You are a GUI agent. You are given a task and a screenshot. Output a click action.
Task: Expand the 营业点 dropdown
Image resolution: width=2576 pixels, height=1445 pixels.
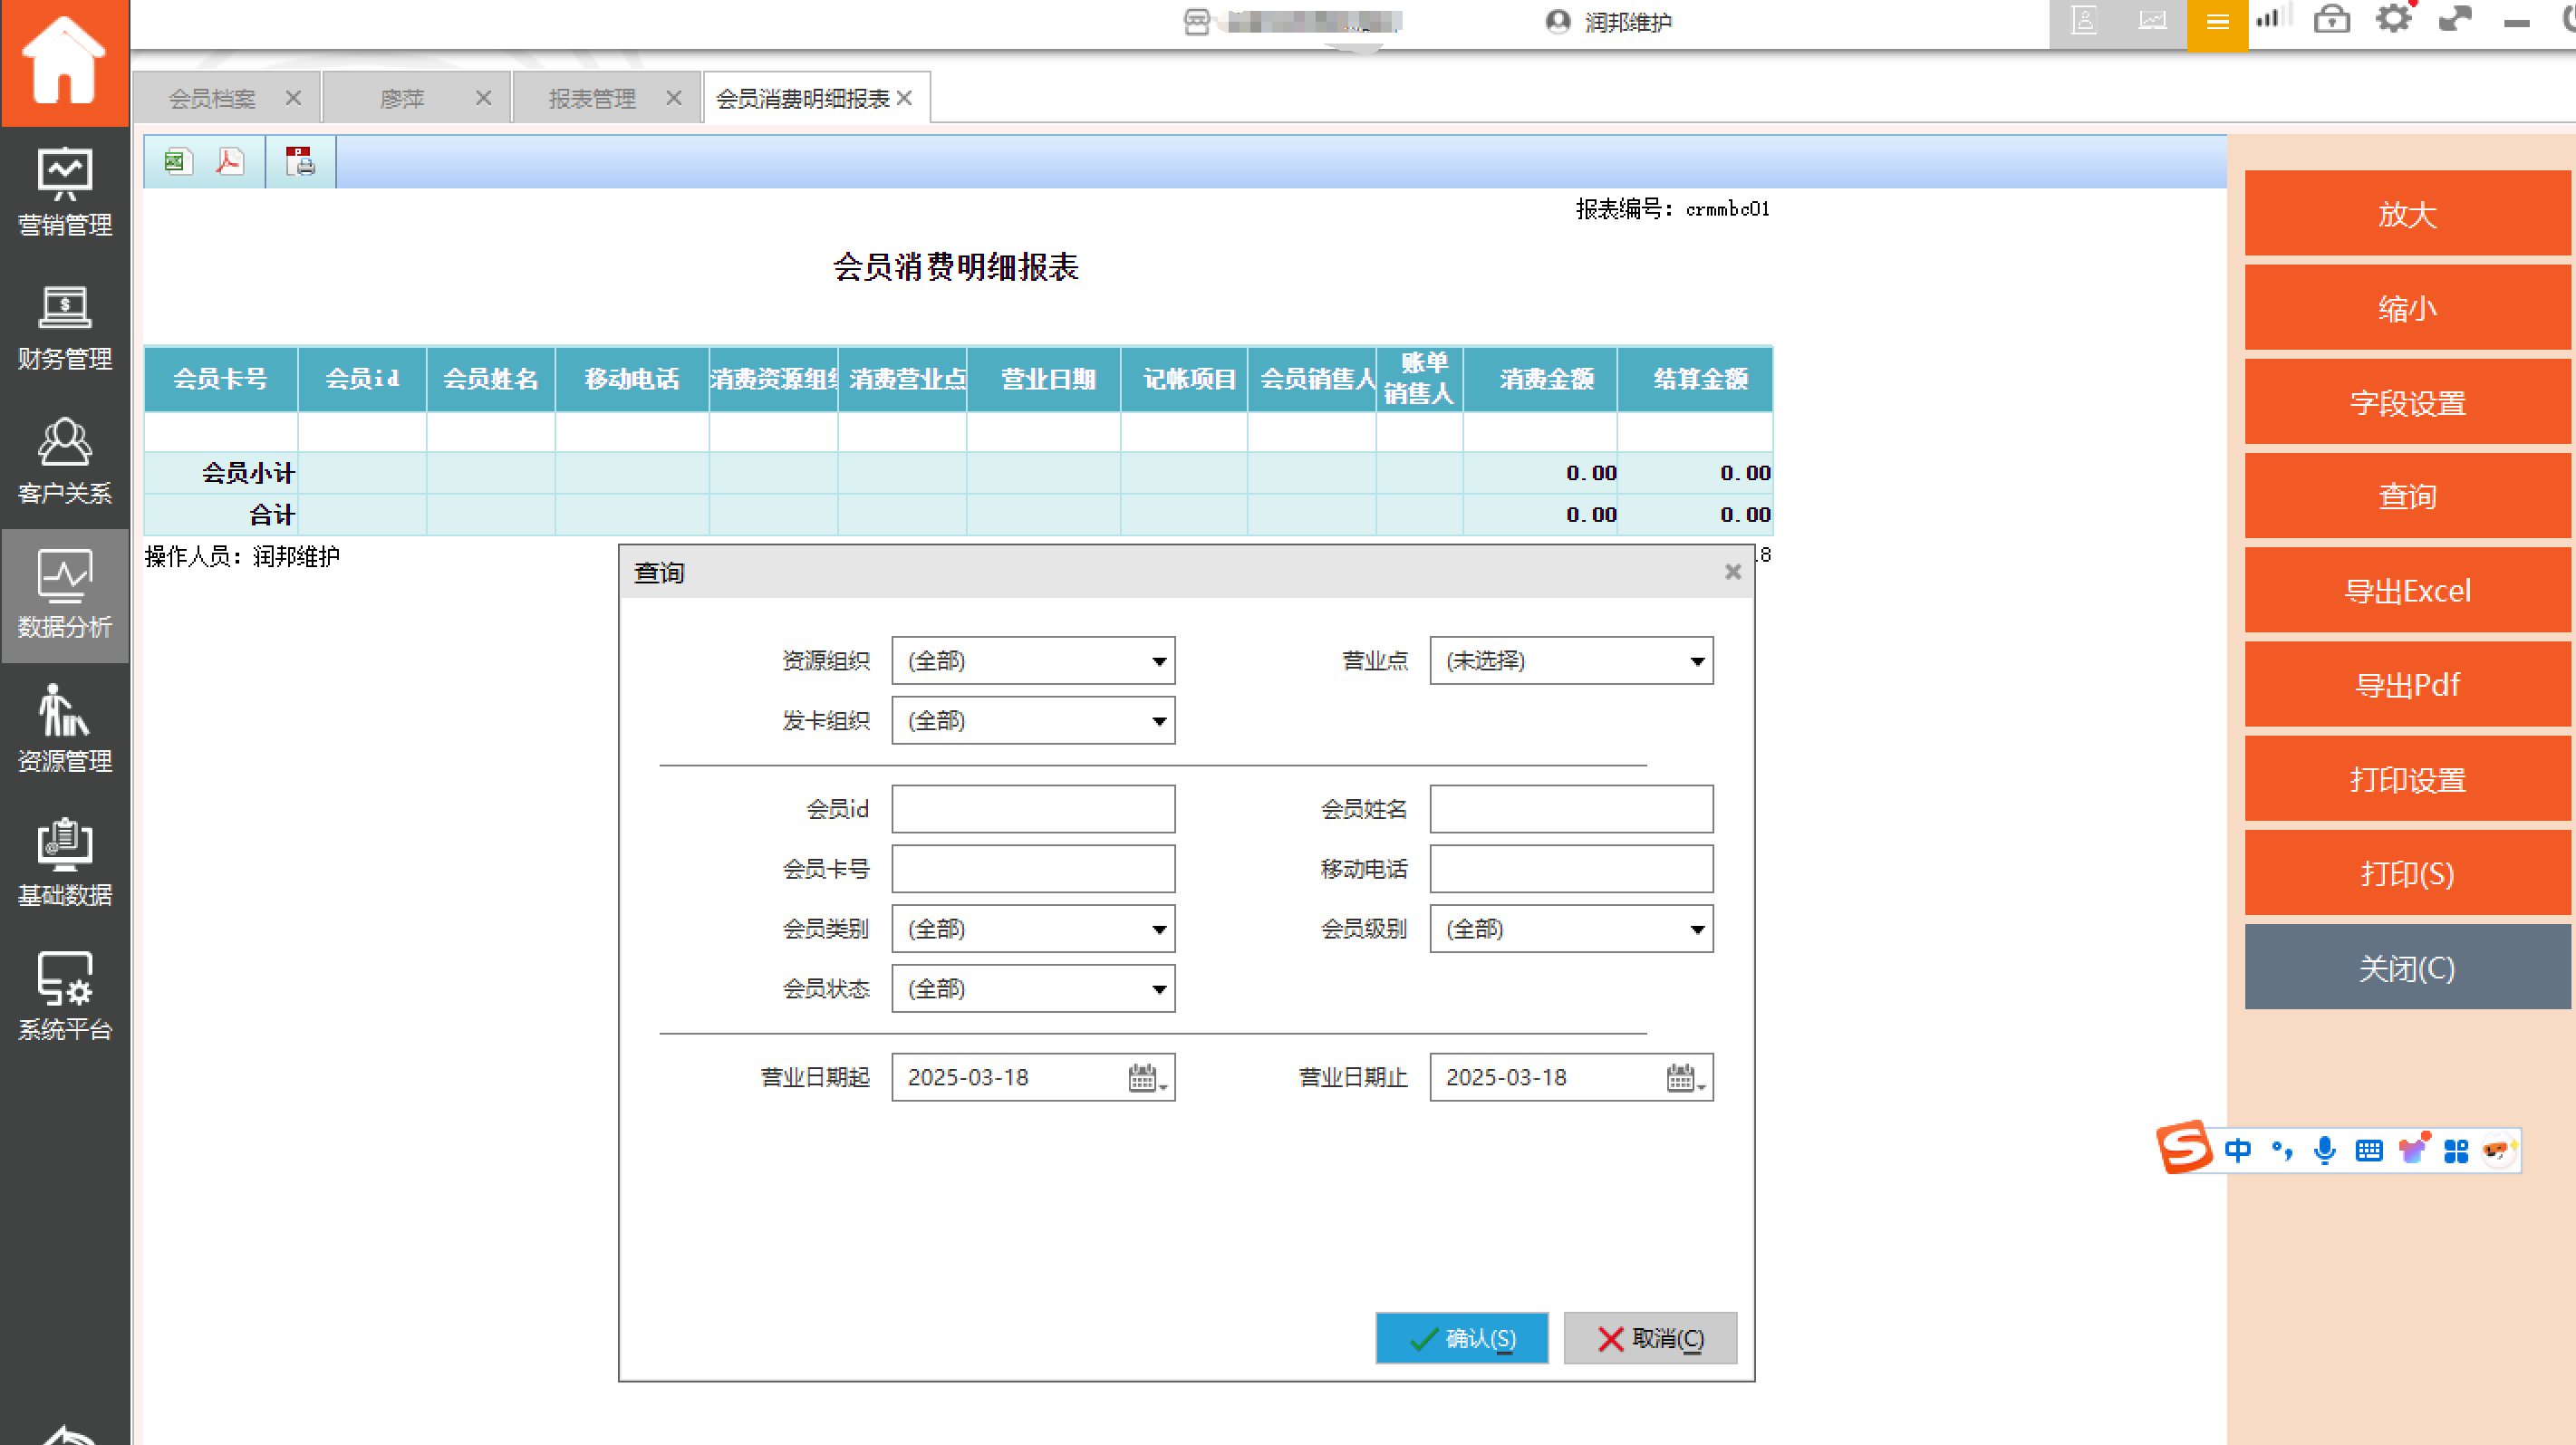tap(1696, 661)
